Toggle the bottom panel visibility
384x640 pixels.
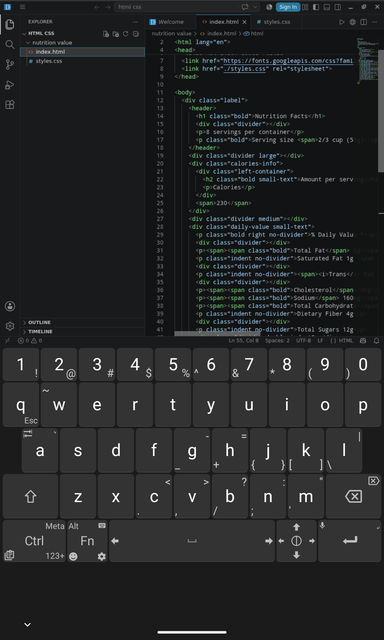pos(327,7)
